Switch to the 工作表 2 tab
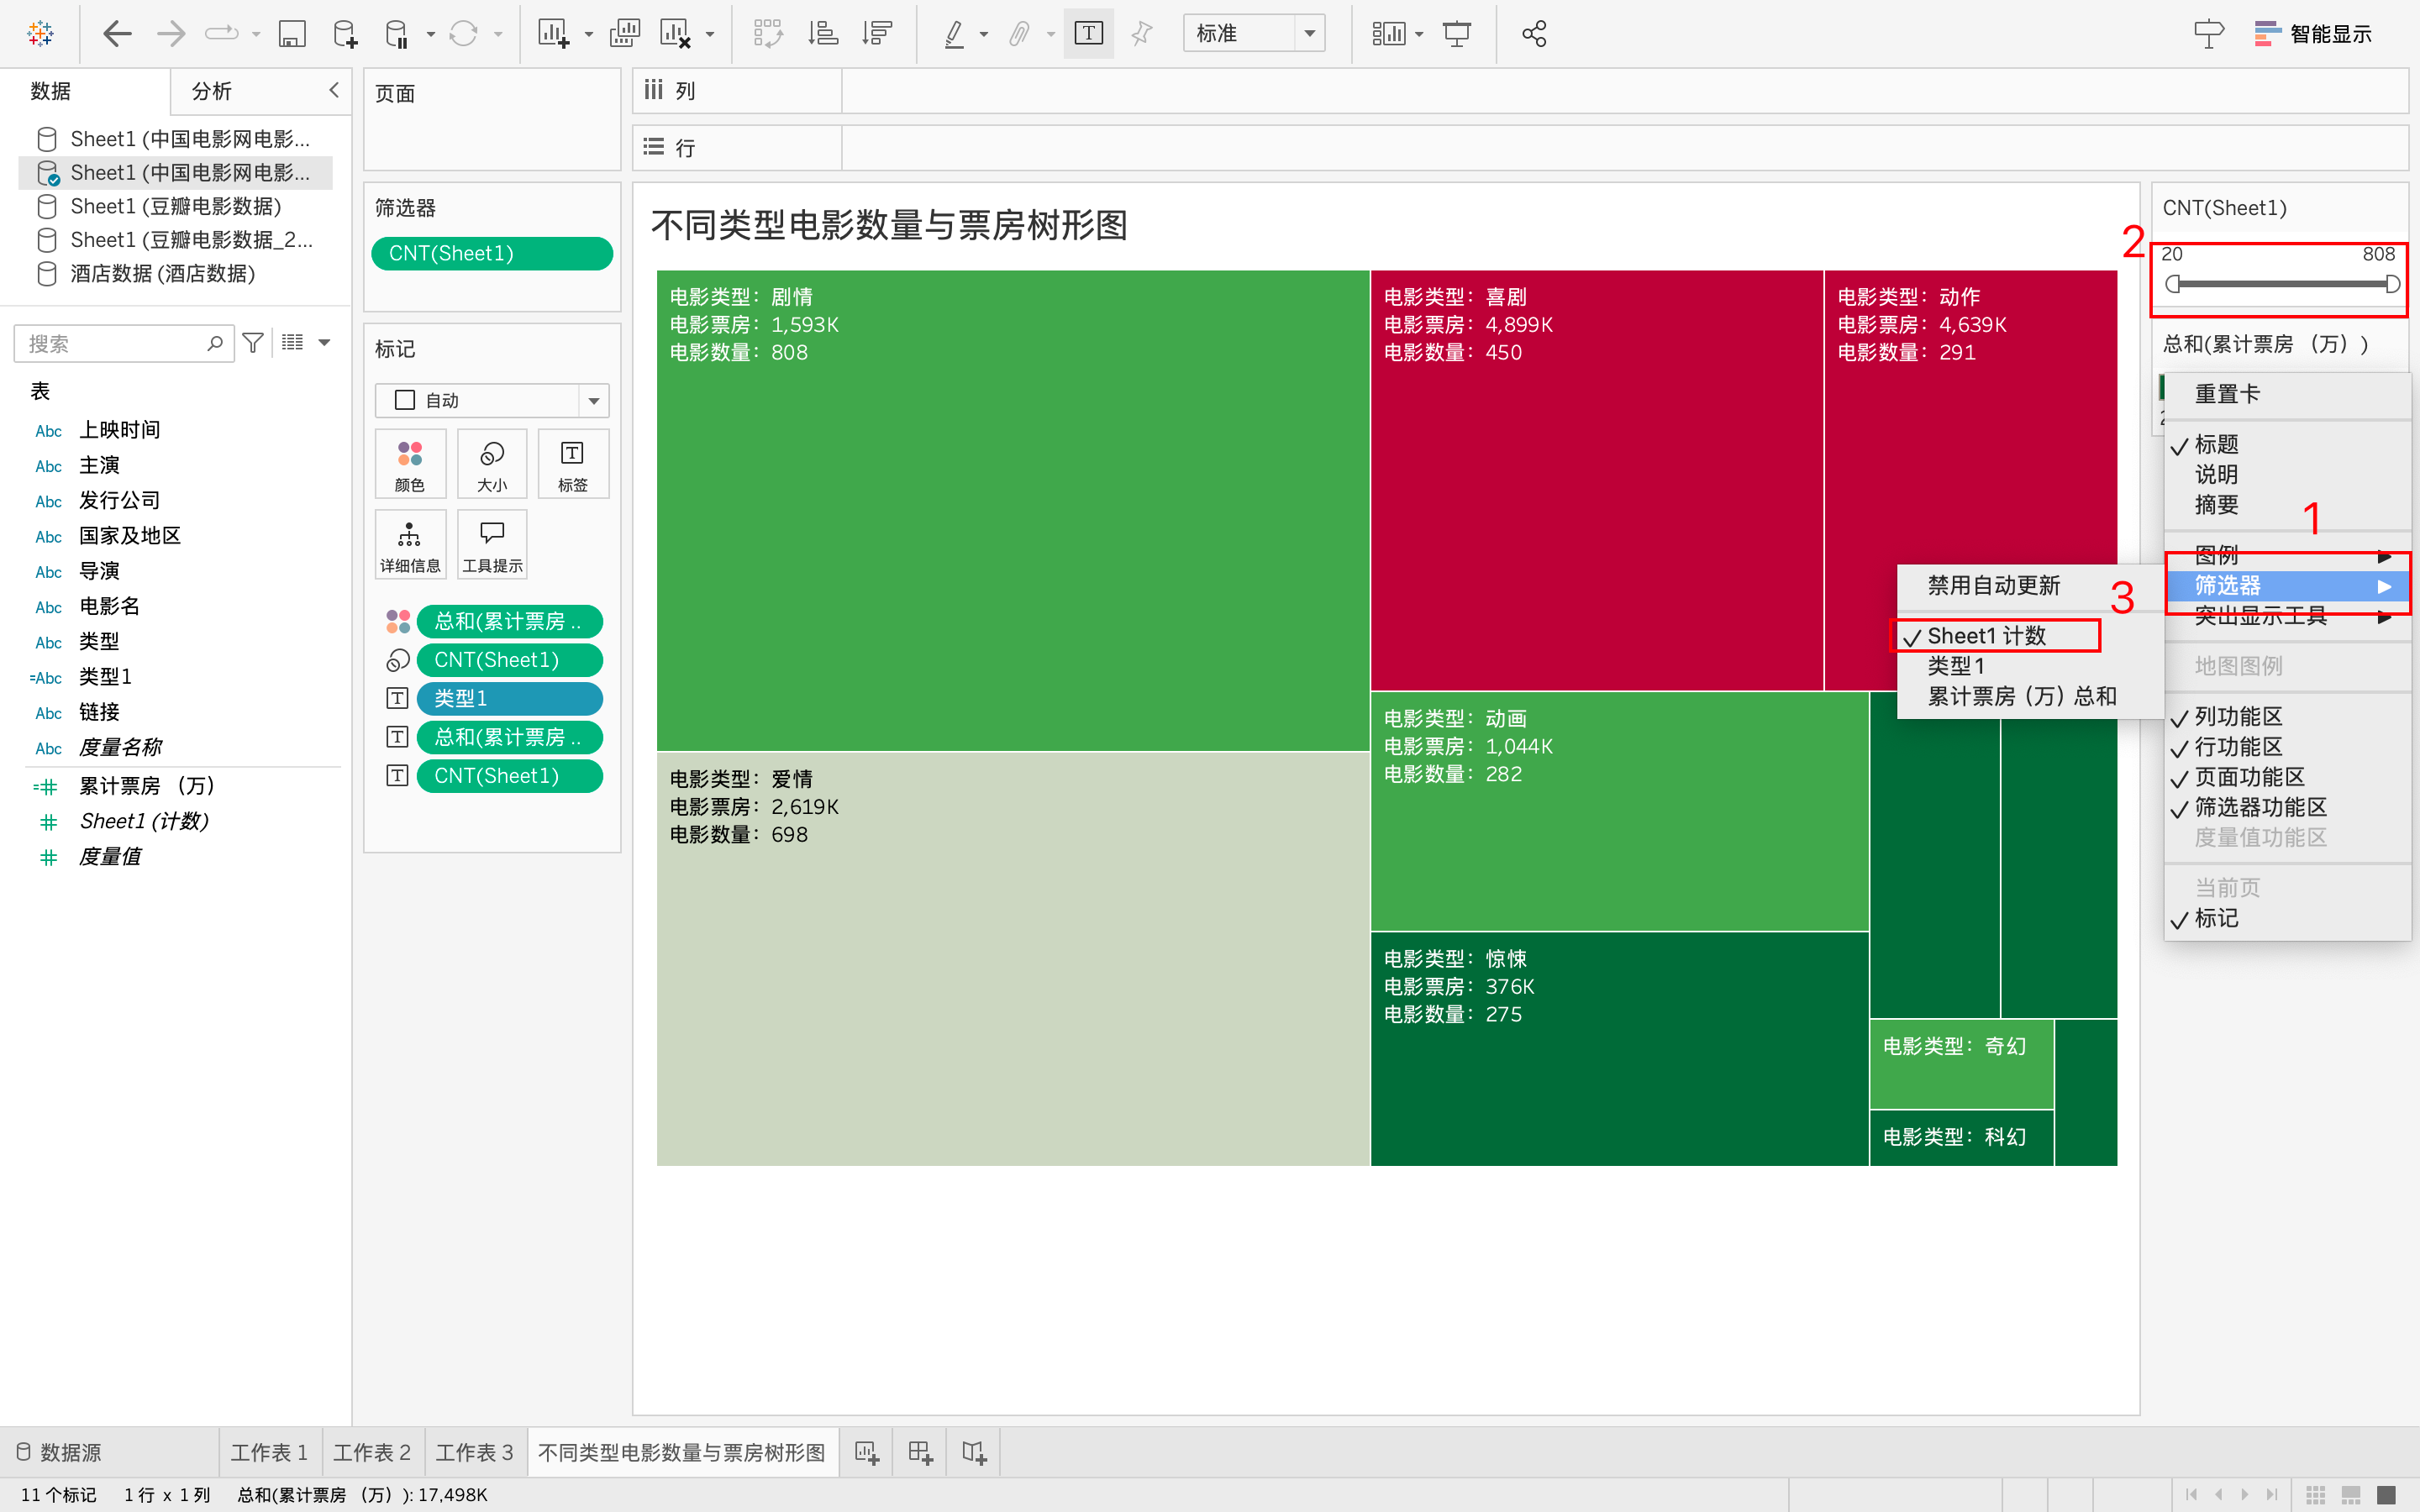The width and height of the screenshot is (2420, 1512). pyautogui.click(x=372, y=1452)
